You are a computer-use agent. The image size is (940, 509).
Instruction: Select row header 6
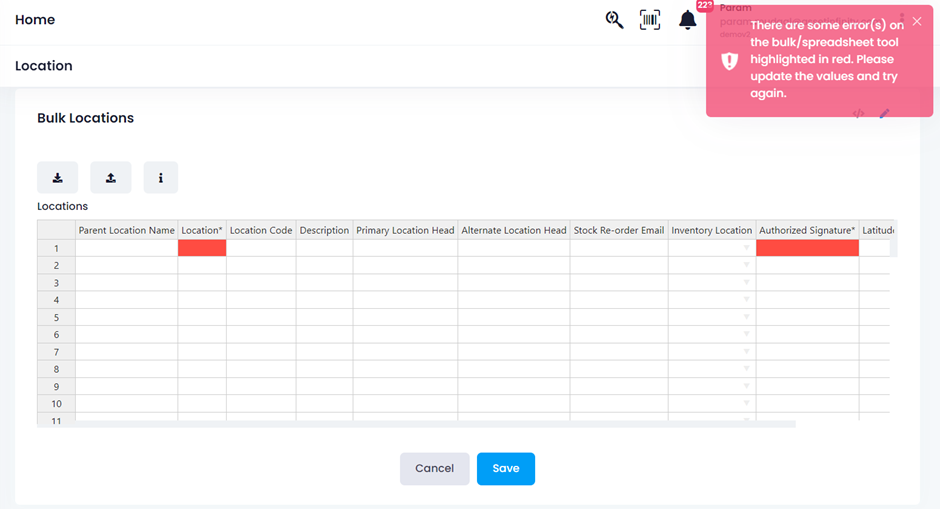point(56,335)
